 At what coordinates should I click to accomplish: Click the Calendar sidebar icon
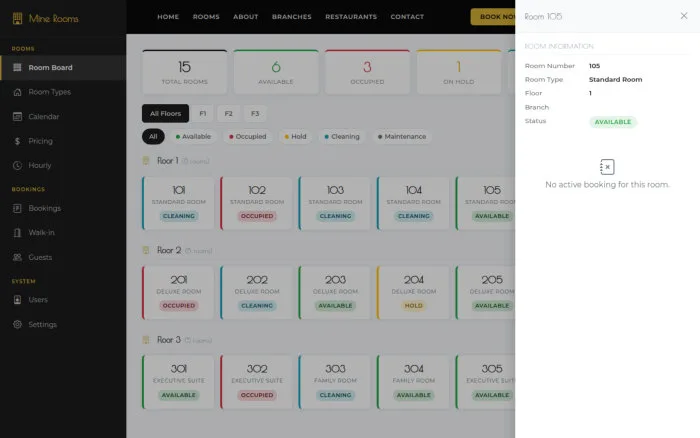click(17, 117)
